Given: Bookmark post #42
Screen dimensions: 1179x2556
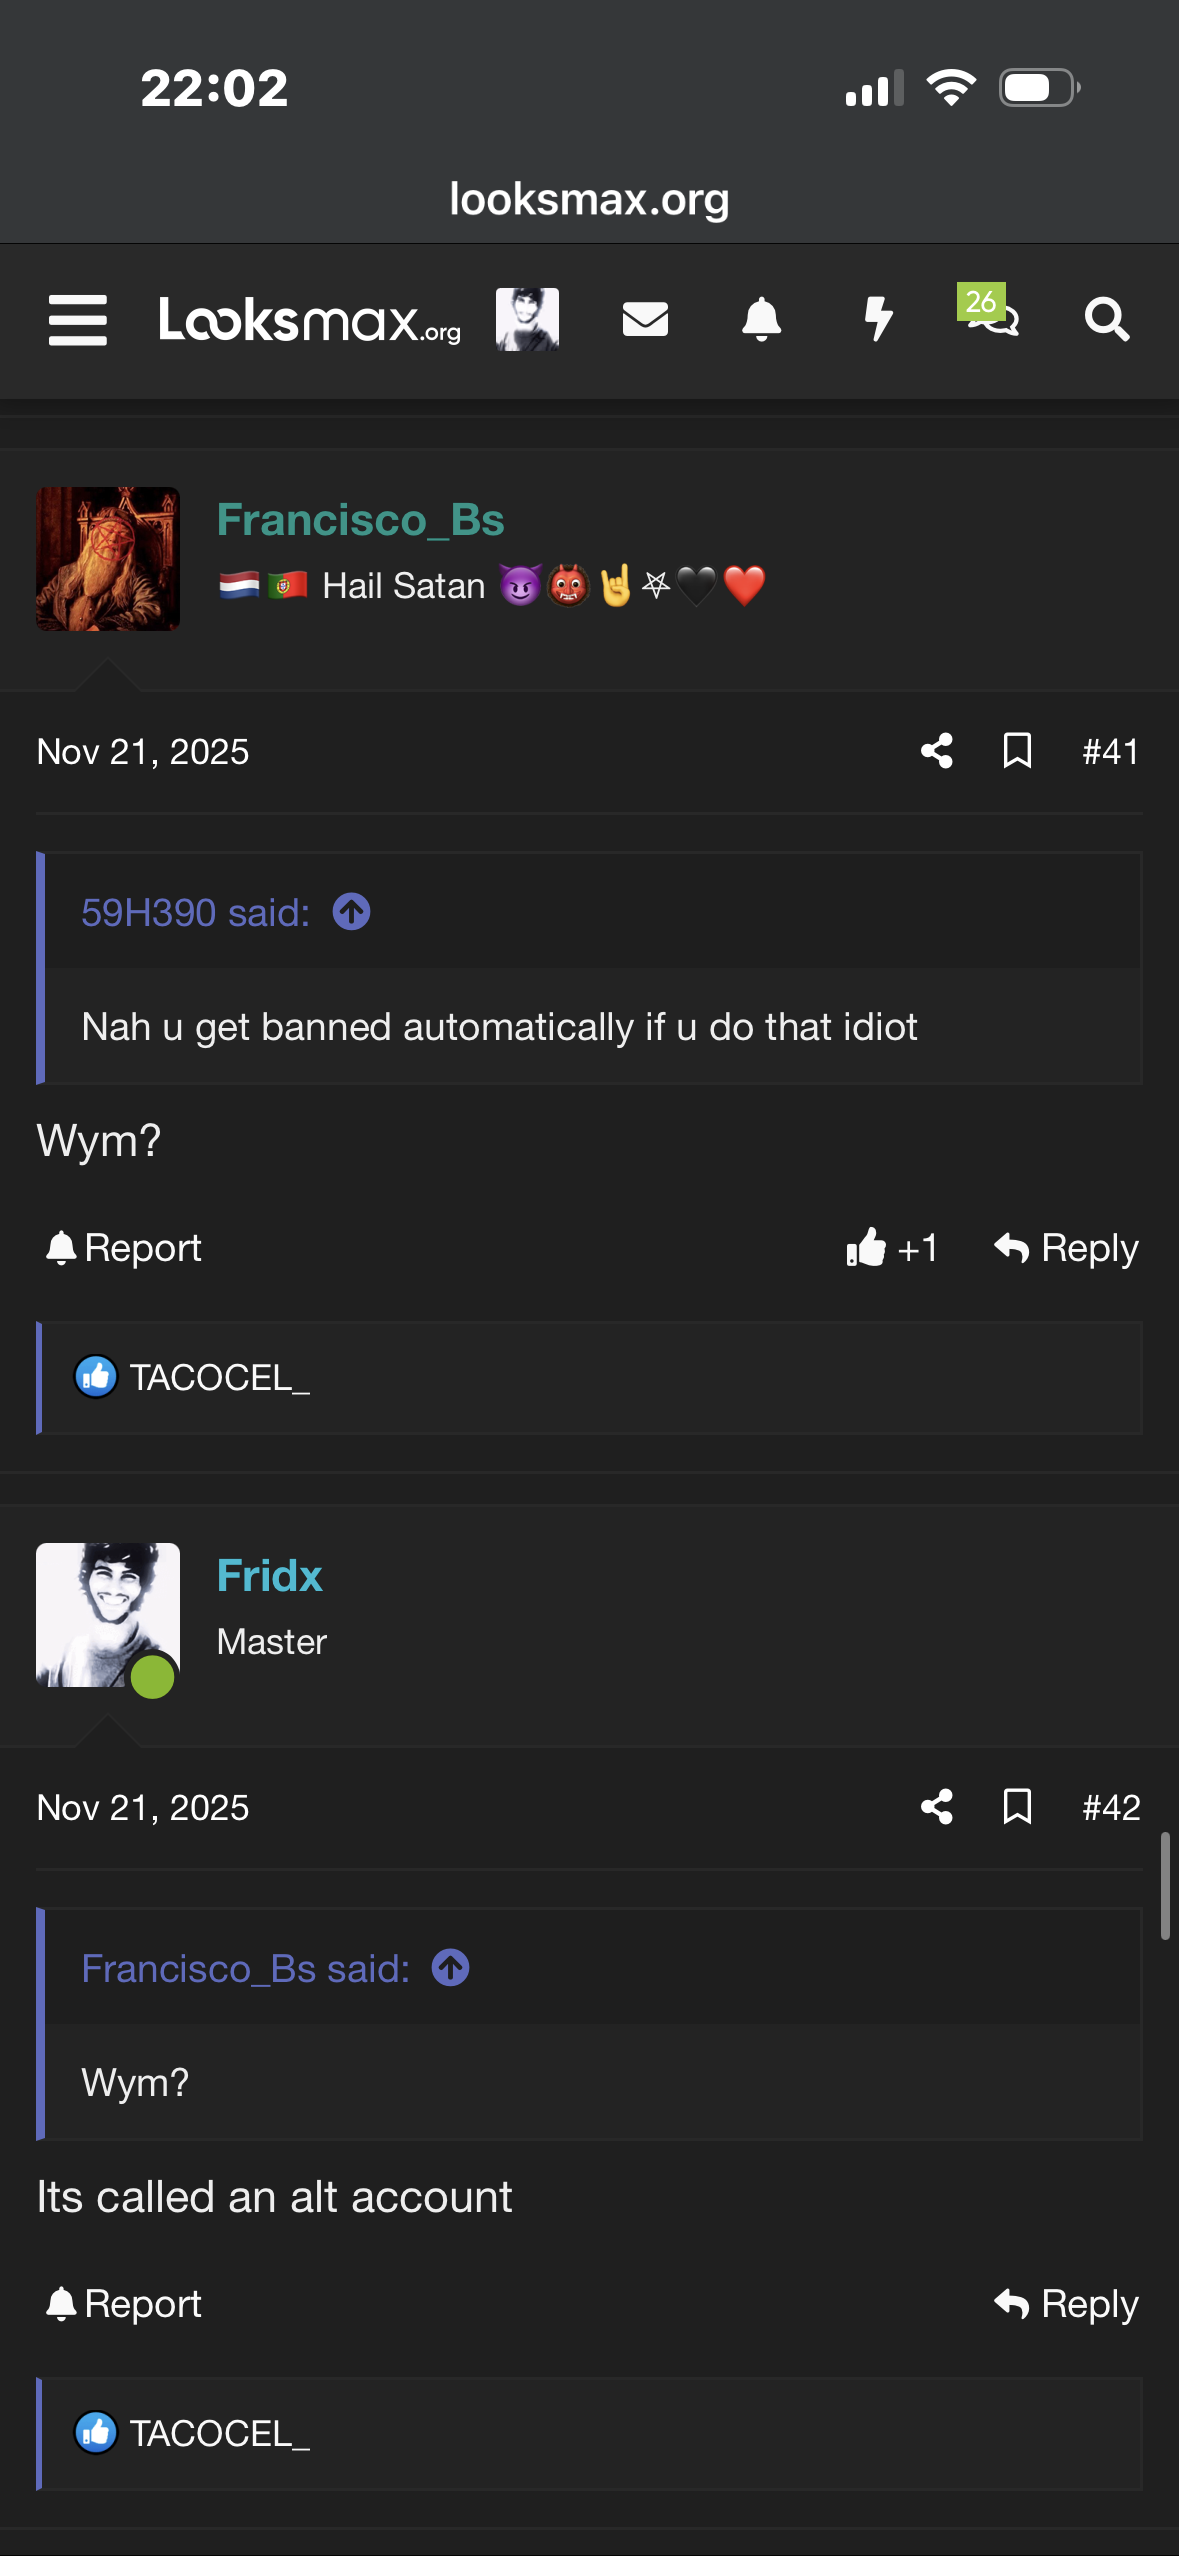Looking at the screenshot, I should pos(1017,1807).
